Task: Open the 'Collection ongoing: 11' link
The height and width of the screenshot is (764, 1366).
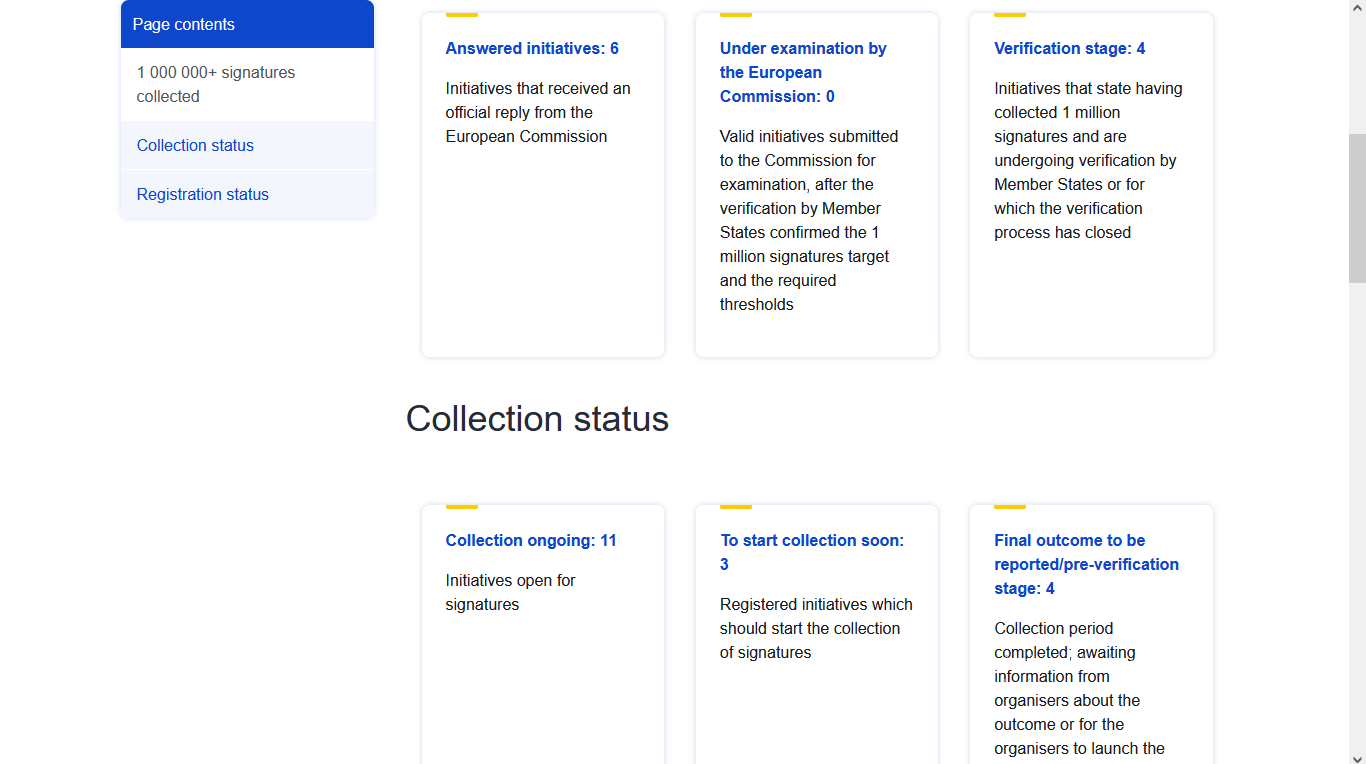Action: [531, 540]
